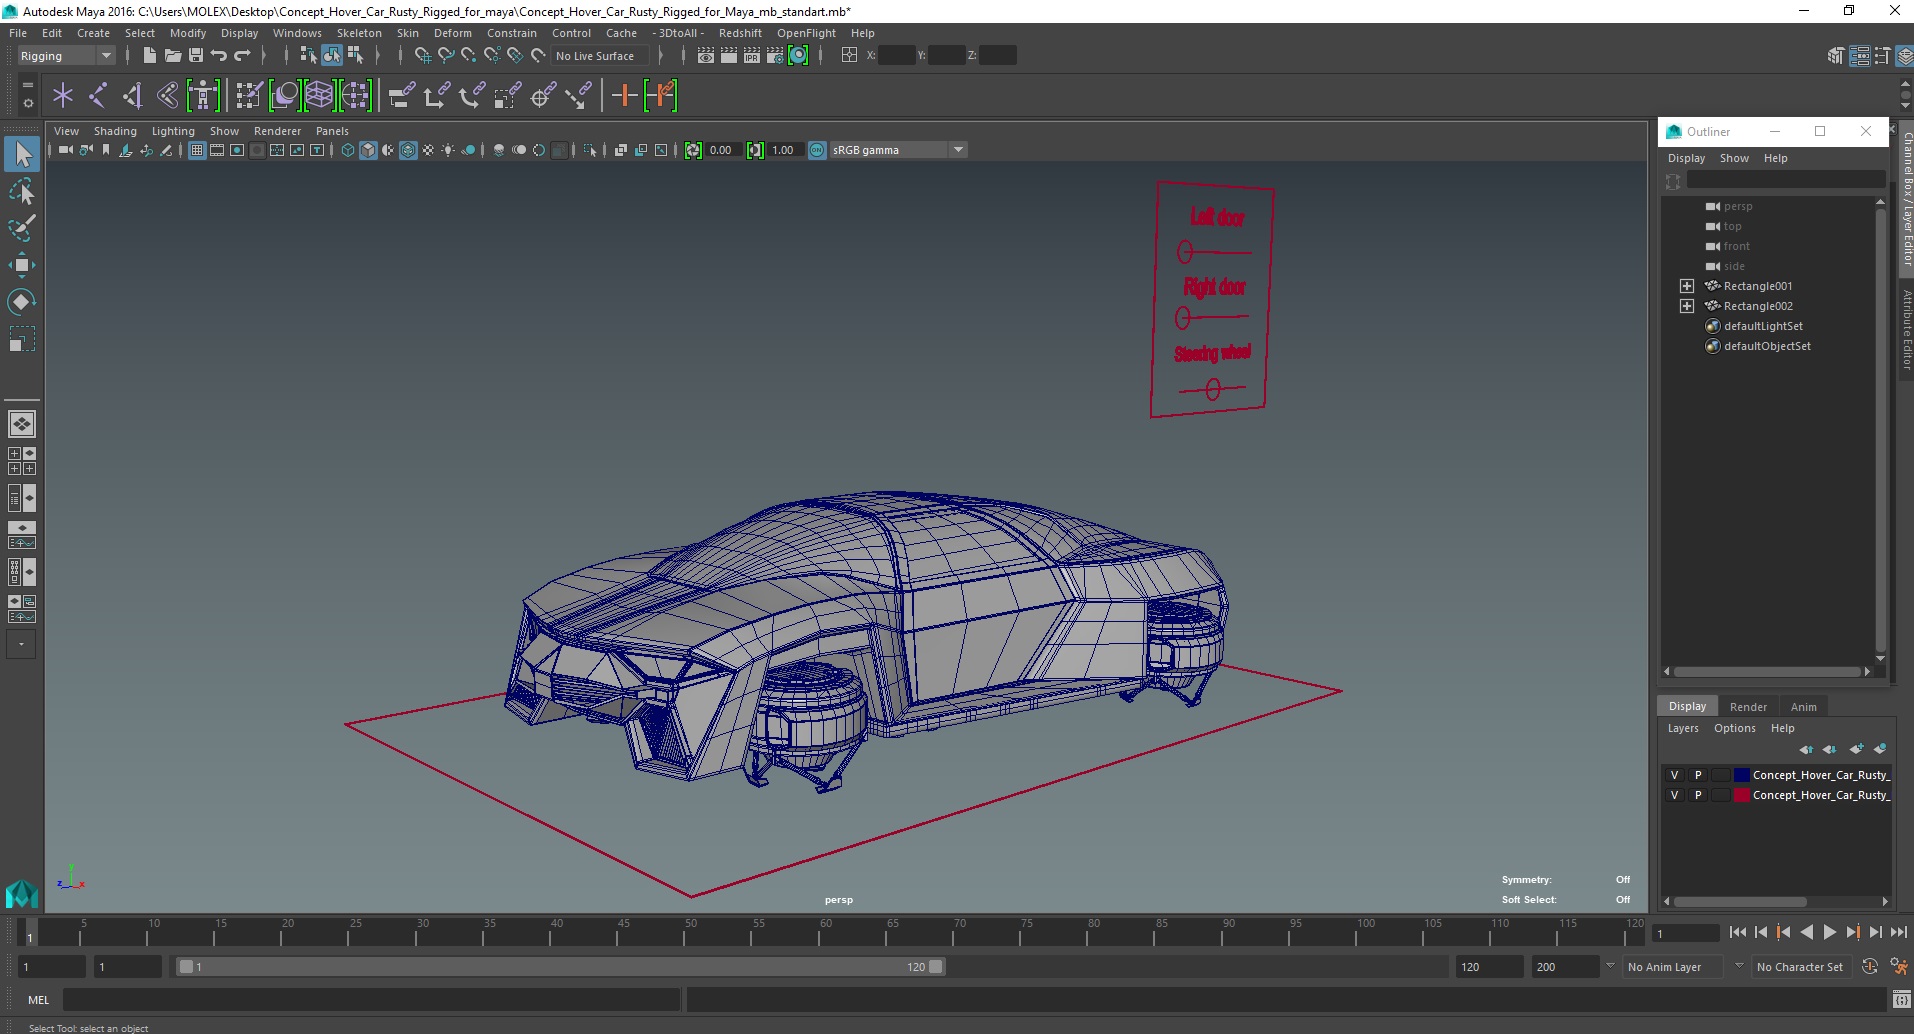Select defaultObjectSet in Outliner
Image resolution: width=1914 pixels, height=1034 pixels.
pos(1766,346)
